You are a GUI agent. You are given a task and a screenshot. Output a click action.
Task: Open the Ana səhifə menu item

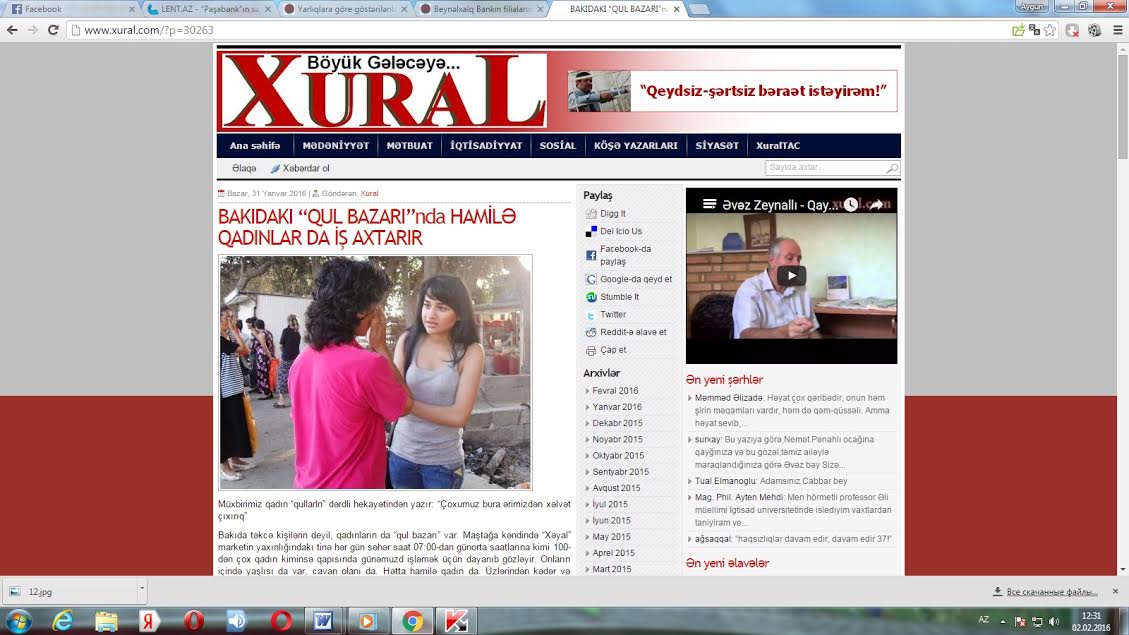pyautogui.click(x=255, y=145)
